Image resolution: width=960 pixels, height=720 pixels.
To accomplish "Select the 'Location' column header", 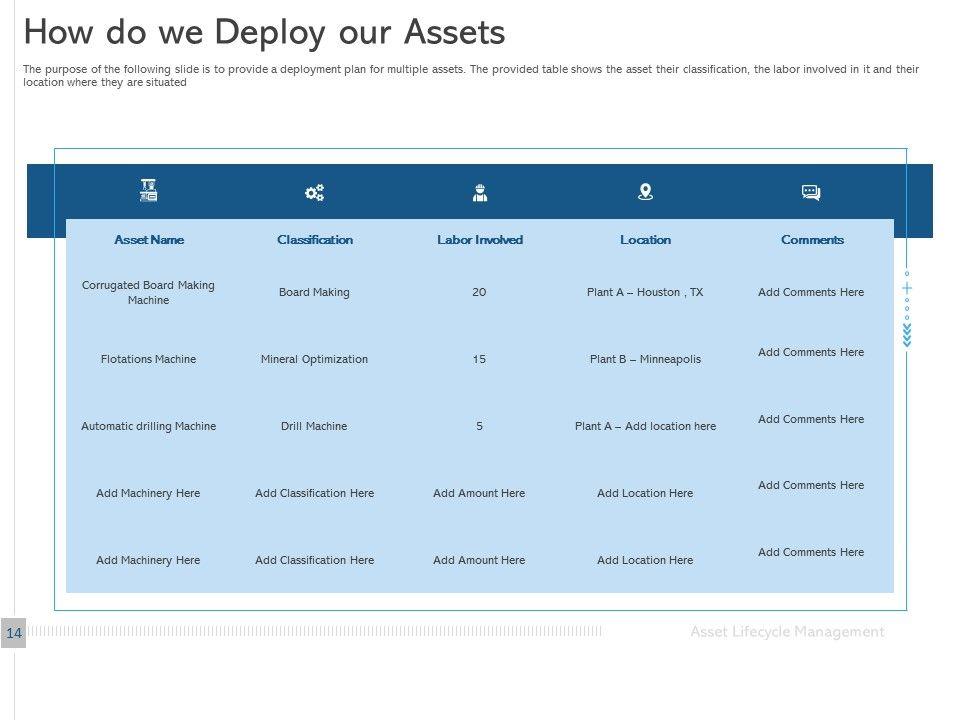I will coord(645,240).
